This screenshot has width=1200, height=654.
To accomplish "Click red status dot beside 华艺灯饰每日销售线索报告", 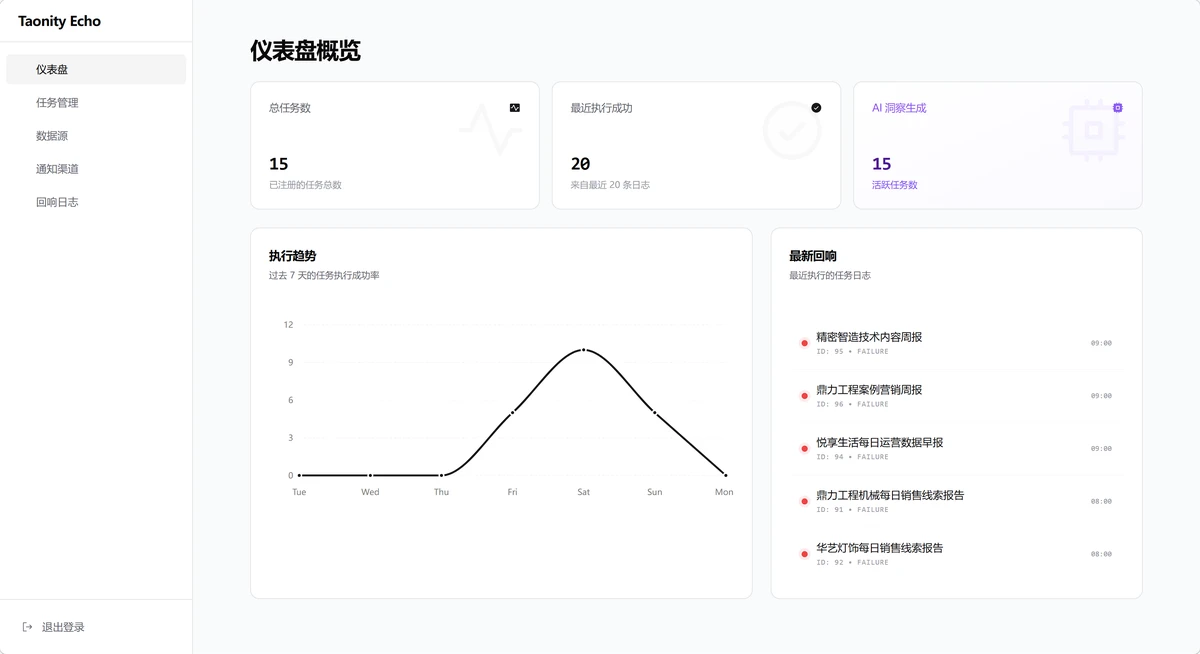I will [804, 554].
